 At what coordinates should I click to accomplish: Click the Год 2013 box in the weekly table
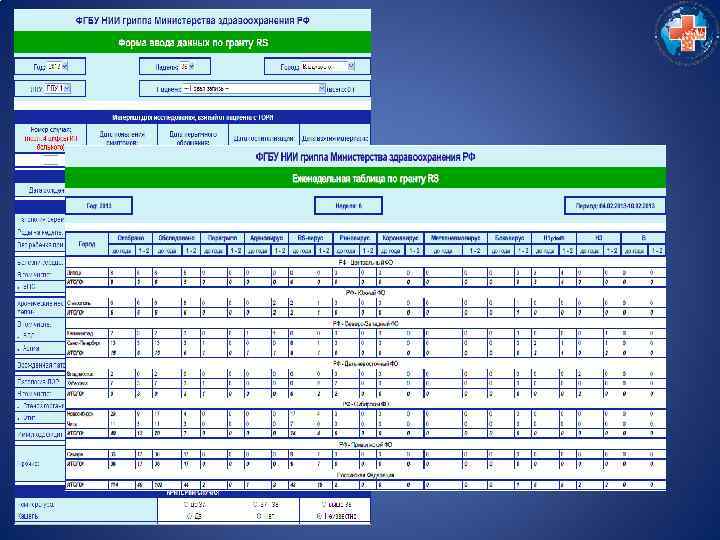99,206
